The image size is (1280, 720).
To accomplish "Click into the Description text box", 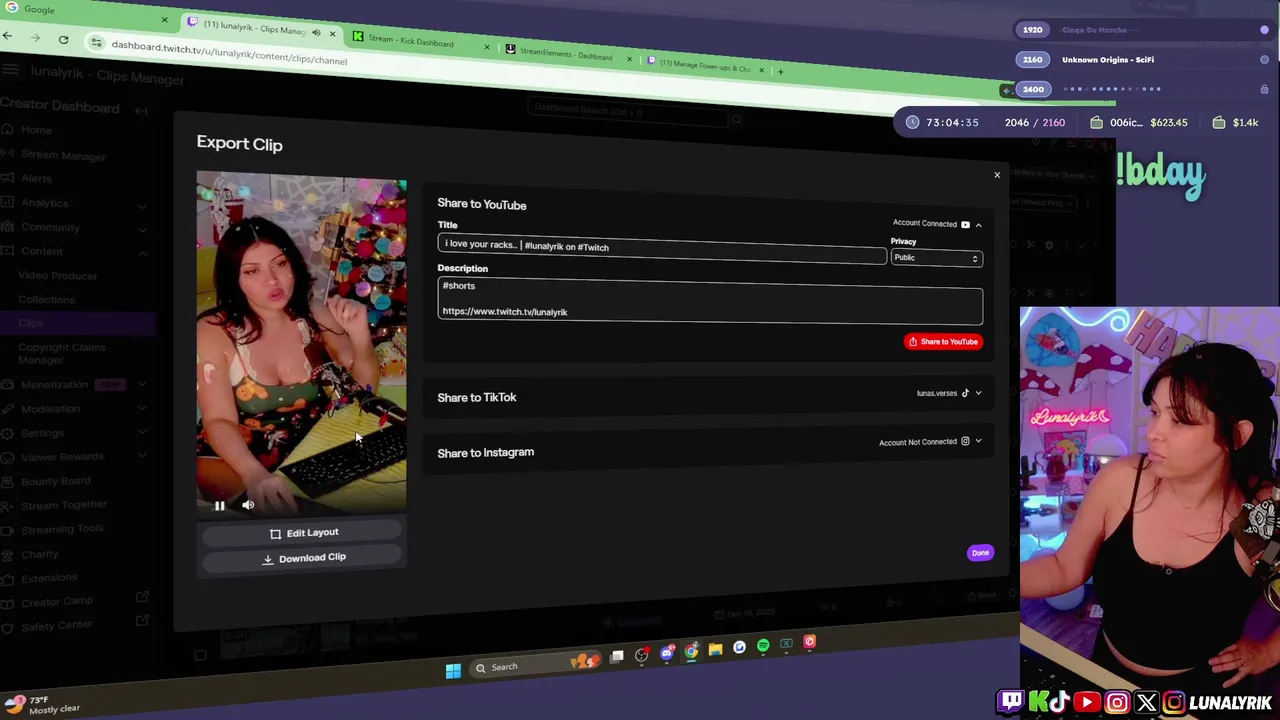I will click(710, 301).
